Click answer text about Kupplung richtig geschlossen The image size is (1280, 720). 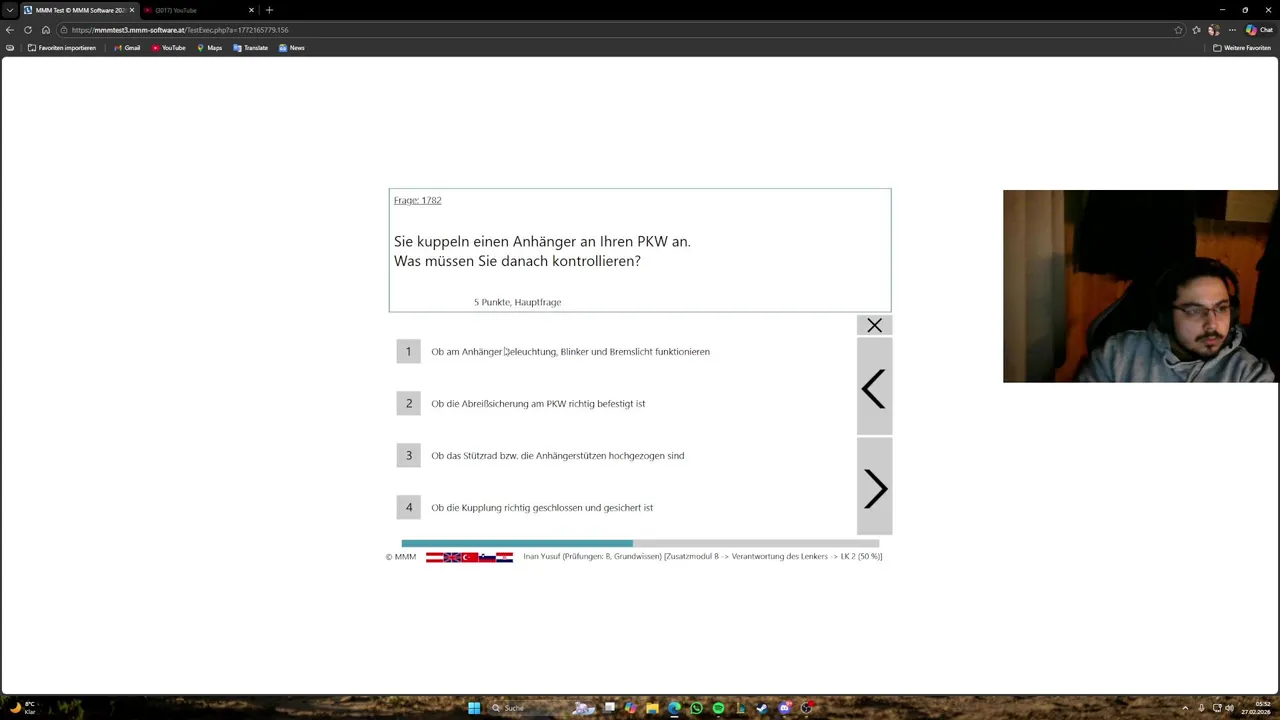[x=542, y=508]
